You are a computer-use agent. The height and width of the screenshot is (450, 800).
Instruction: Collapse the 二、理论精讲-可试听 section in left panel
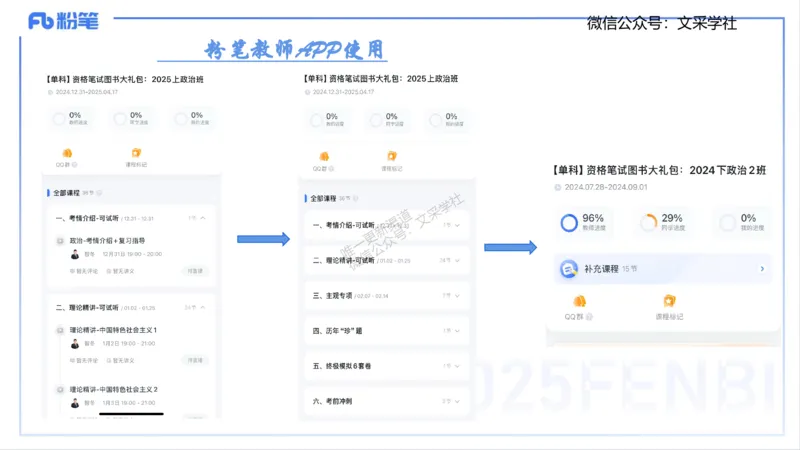[x=203, y=307]
